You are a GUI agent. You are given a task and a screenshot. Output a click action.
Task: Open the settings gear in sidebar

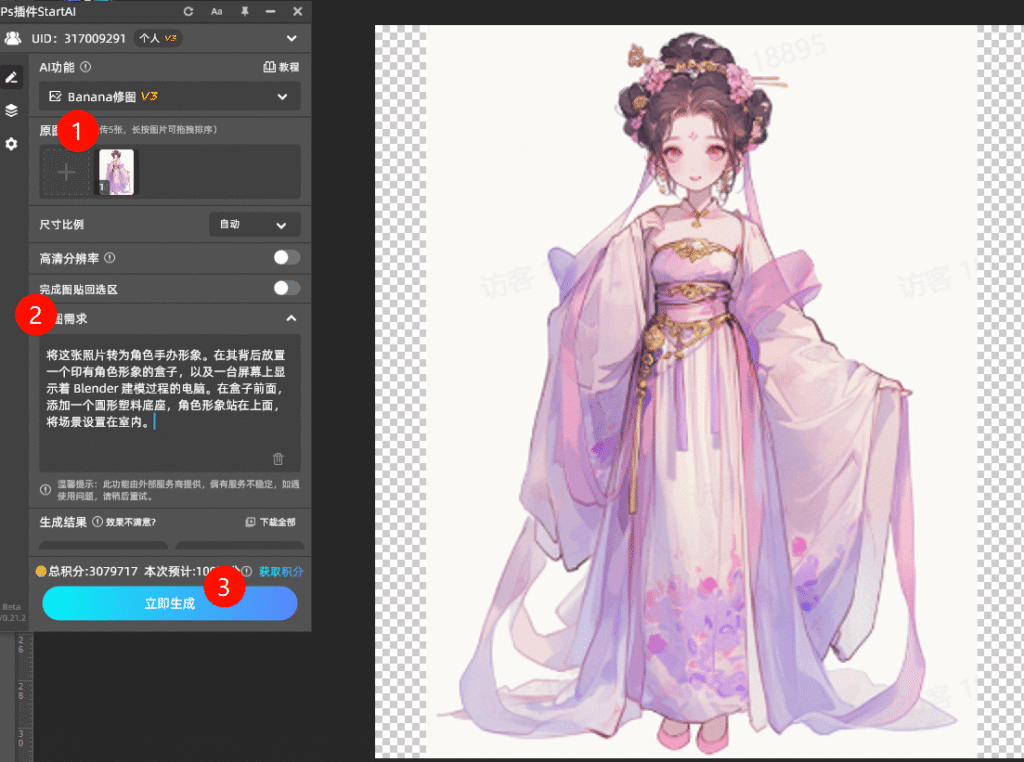[11, 144]
